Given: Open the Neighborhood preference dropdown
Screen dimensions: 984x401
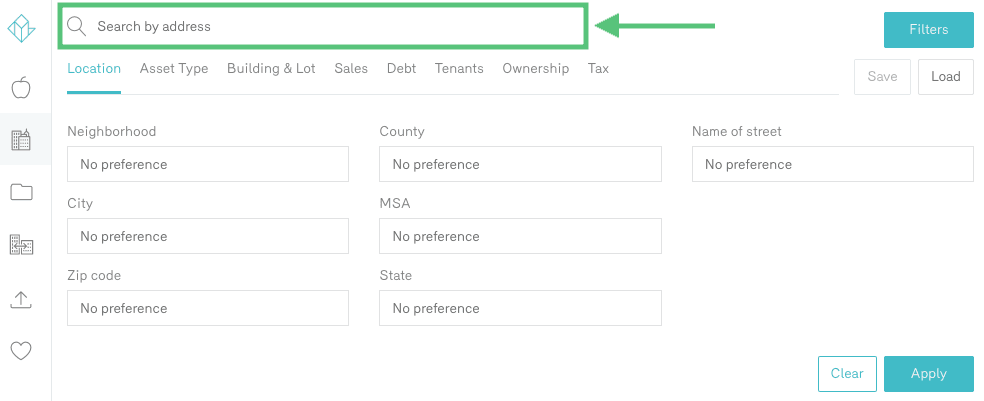Looking at the screenshot, I should (x=208, y=164).
